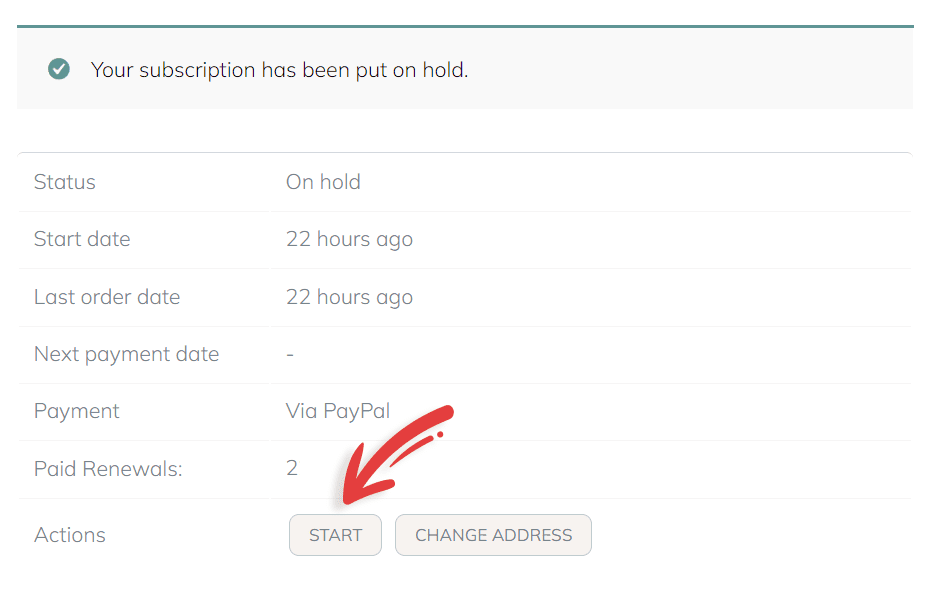Click the 'subscription has been put on hold' message
This screenshot has width=935, height=607.
point(279,70)
